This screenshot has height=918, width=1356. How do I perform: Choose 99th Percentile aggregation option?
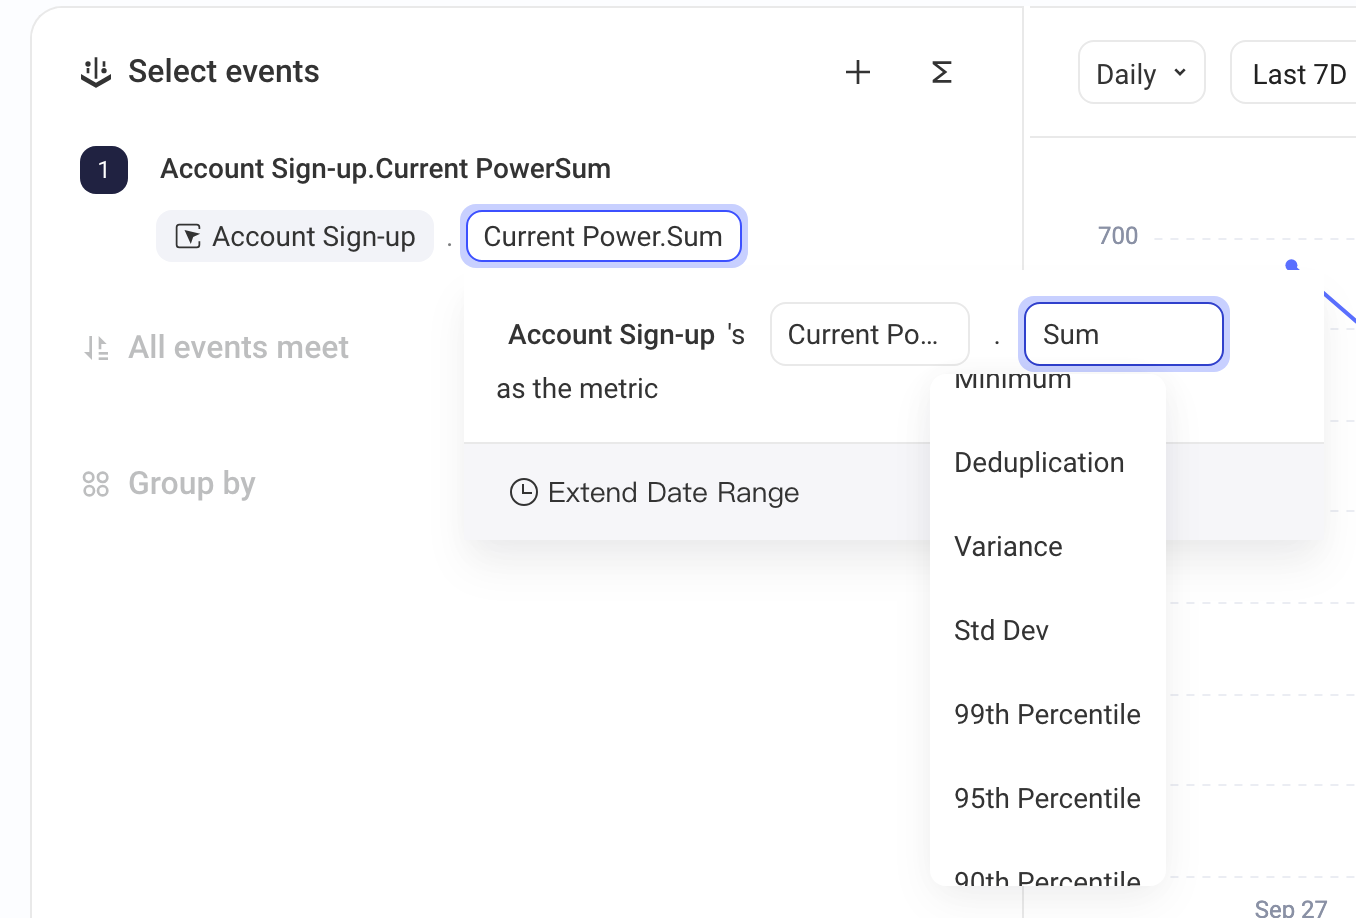pyautogui.click(x=1048, y=714)
